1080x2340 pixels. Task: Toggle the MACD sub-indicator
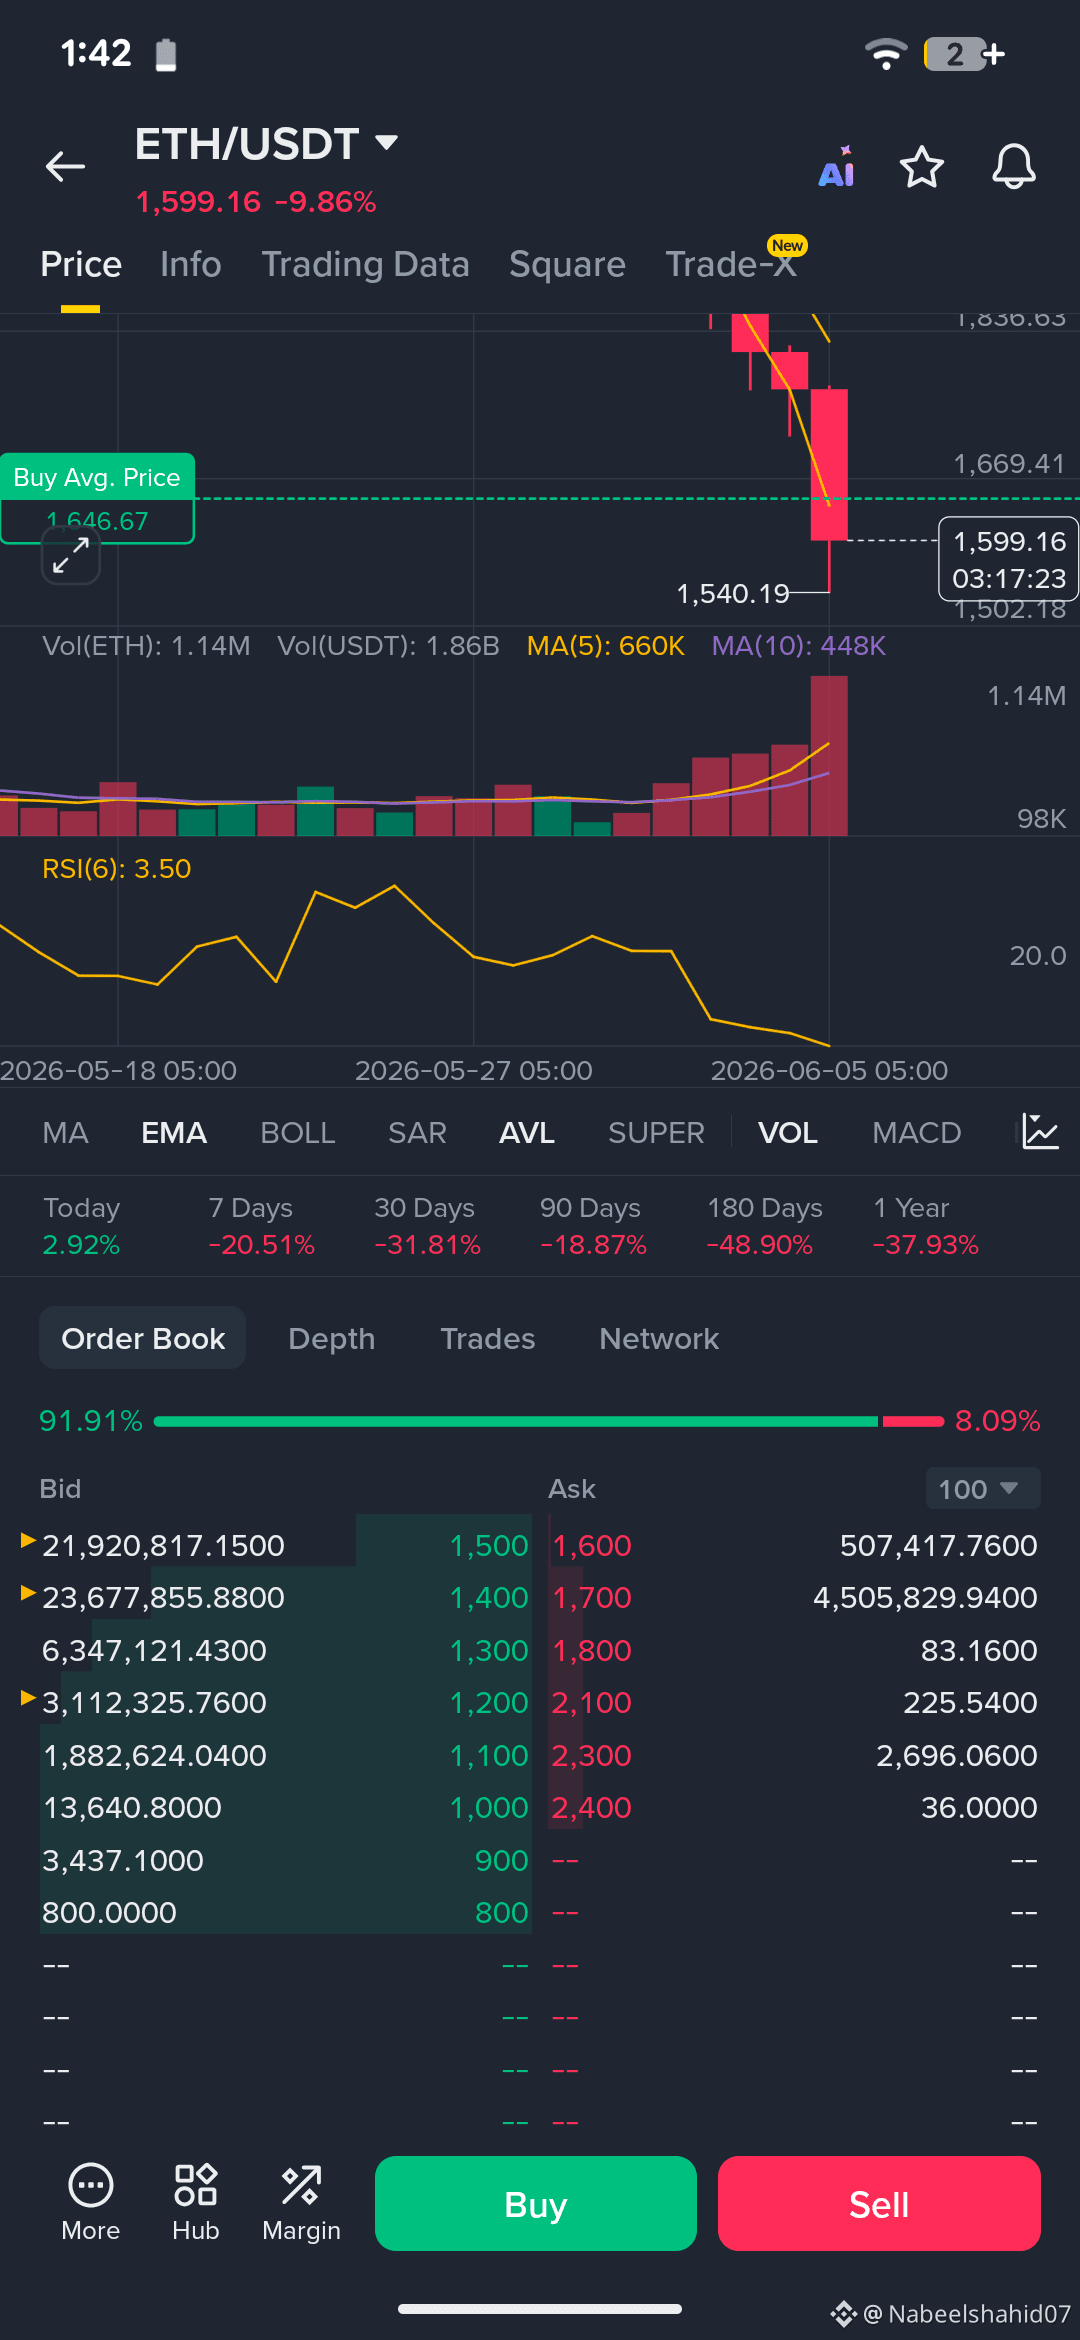coord(916,1132)
